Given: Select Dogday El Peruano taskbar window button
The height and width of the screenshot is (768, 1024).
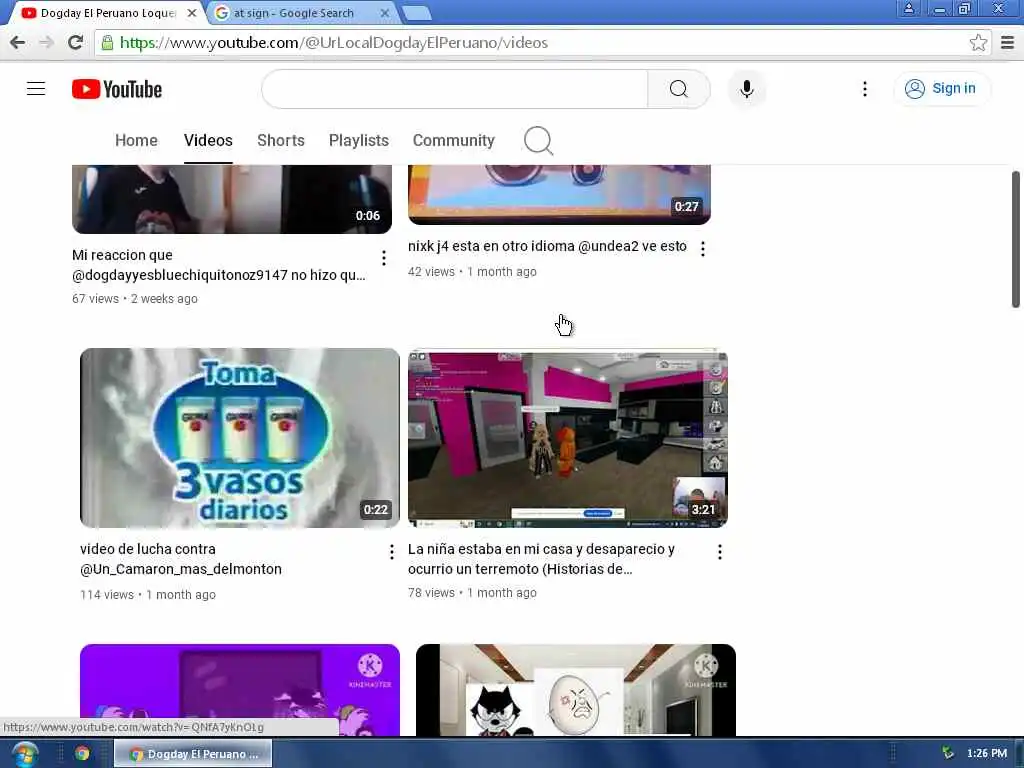Looking at the screenshot, I should [x=193, y=754].
